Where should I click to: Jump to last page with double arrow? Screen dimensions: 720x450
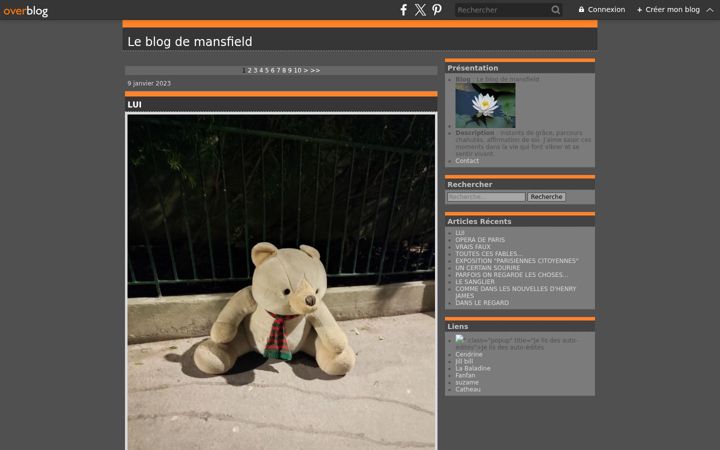pyautogui.click(x=315, y=70)
